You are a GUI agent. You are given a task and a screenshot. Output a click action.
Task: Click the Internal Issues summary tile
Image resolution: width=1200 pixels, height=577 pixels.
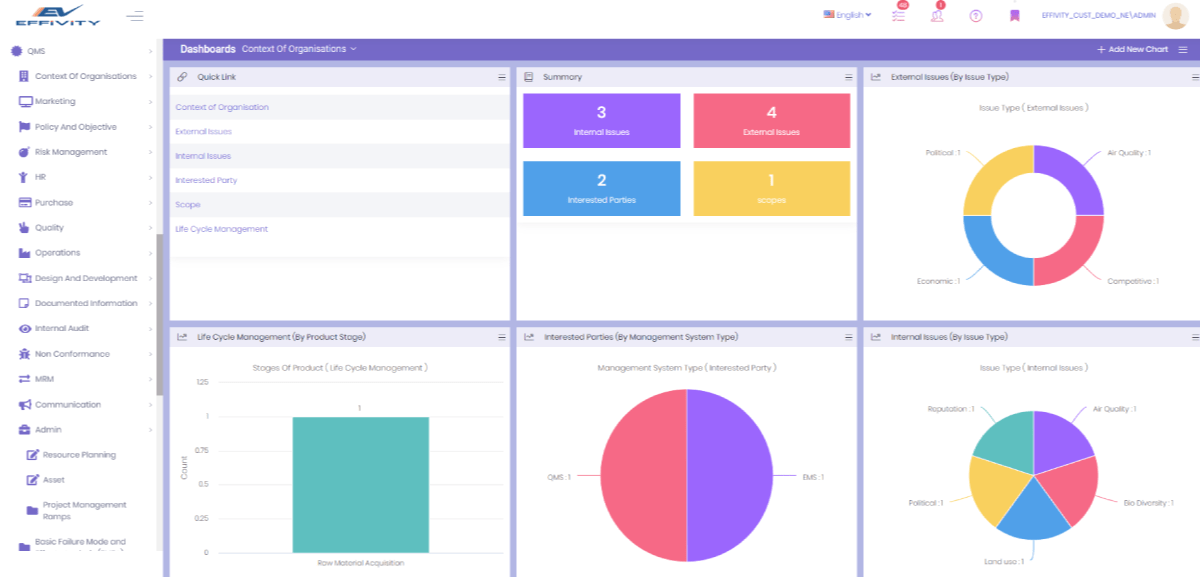[601, 120]
